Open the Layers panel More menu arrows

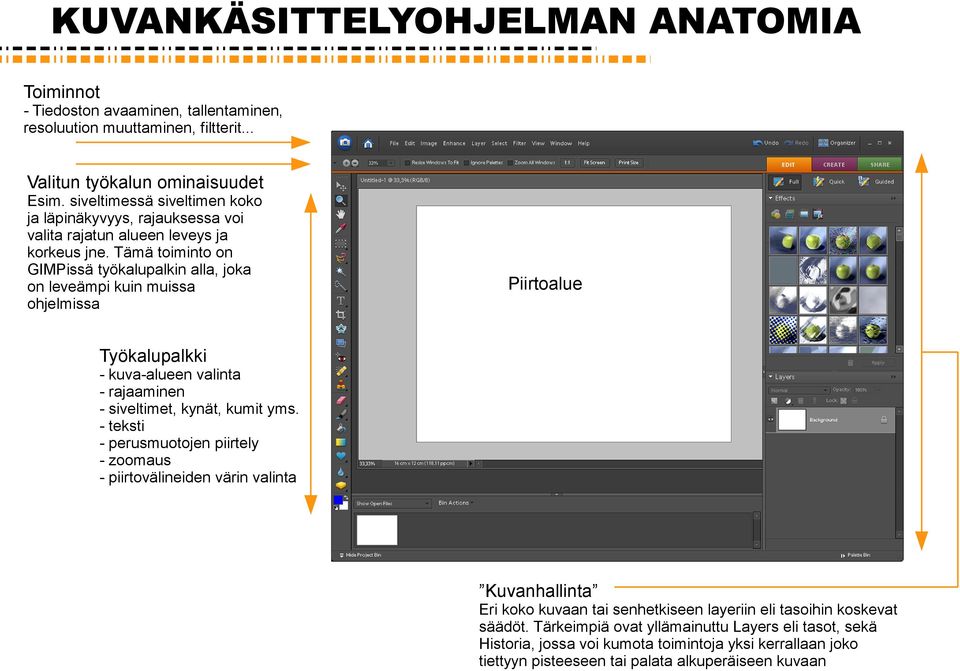click(x=893, y=377)
